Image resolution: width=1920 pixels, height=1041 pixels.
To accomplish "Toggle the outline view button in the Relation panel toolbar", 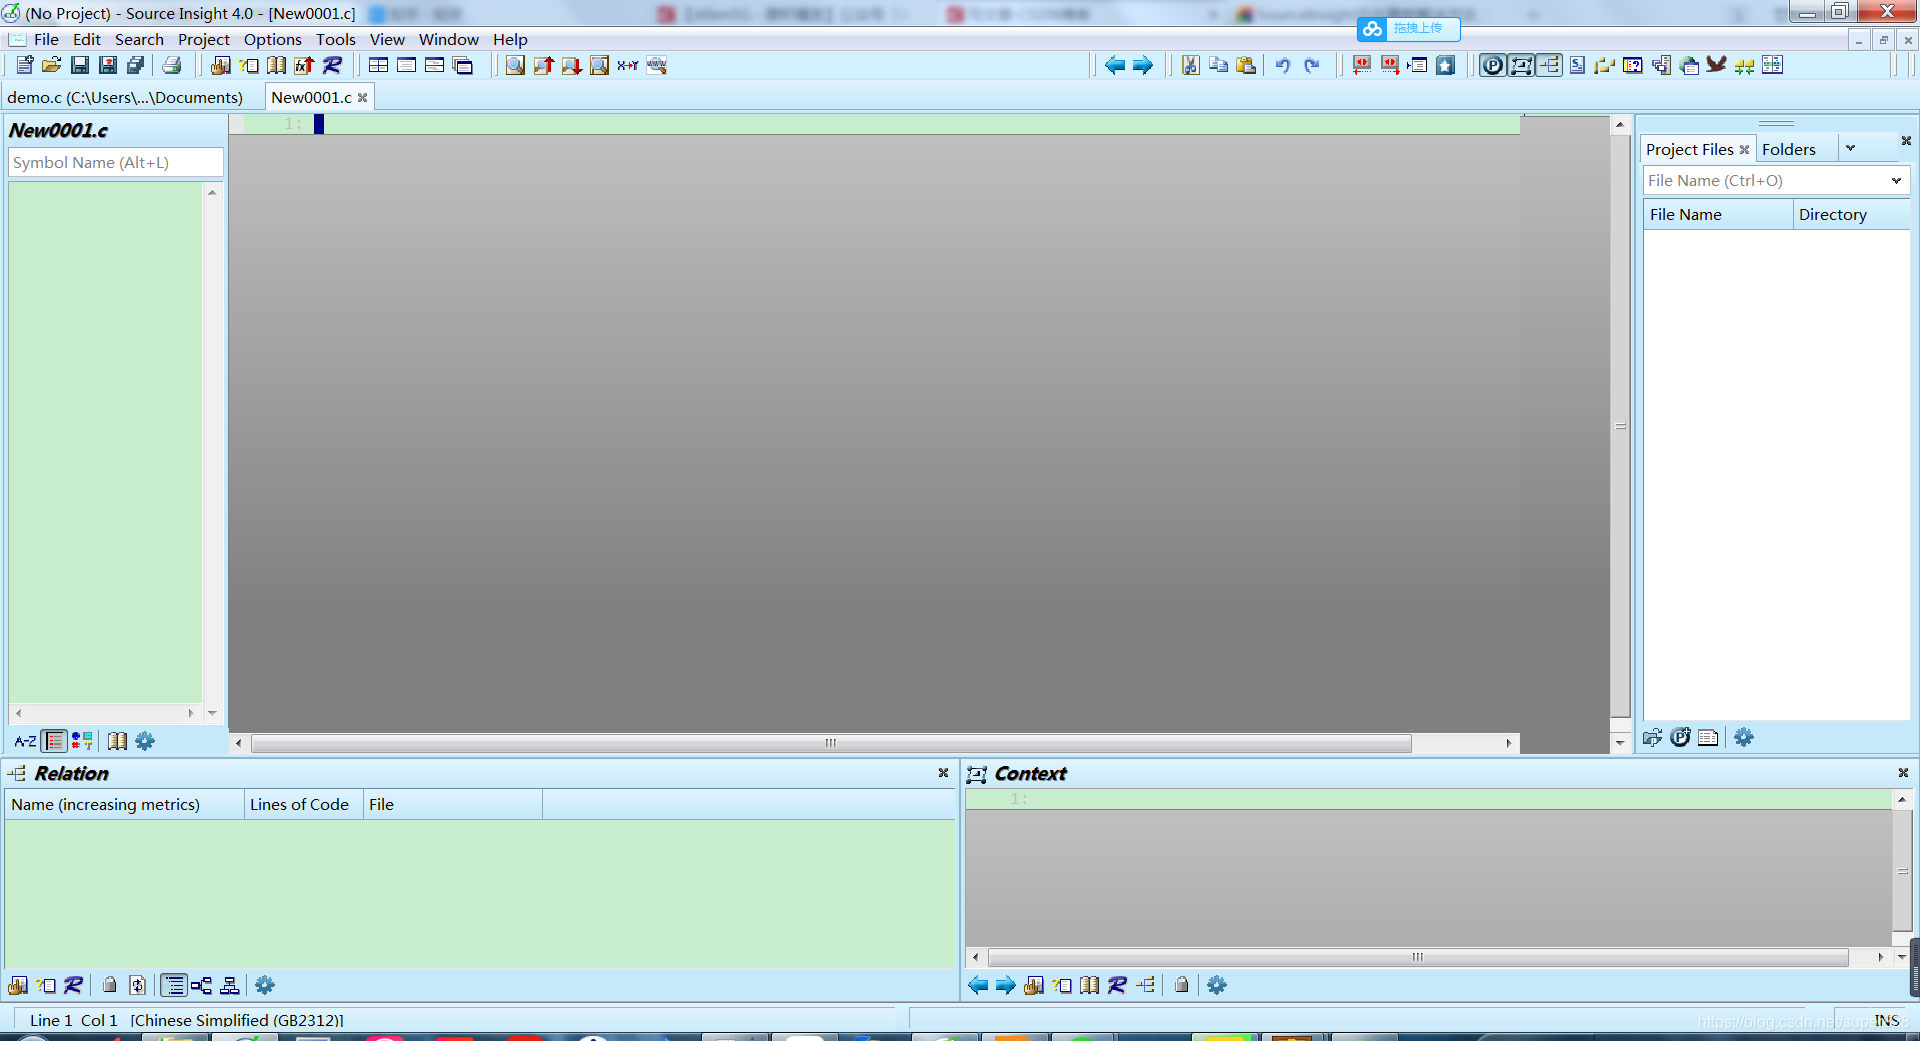I will pyautogui.click(x=174, y=985).
